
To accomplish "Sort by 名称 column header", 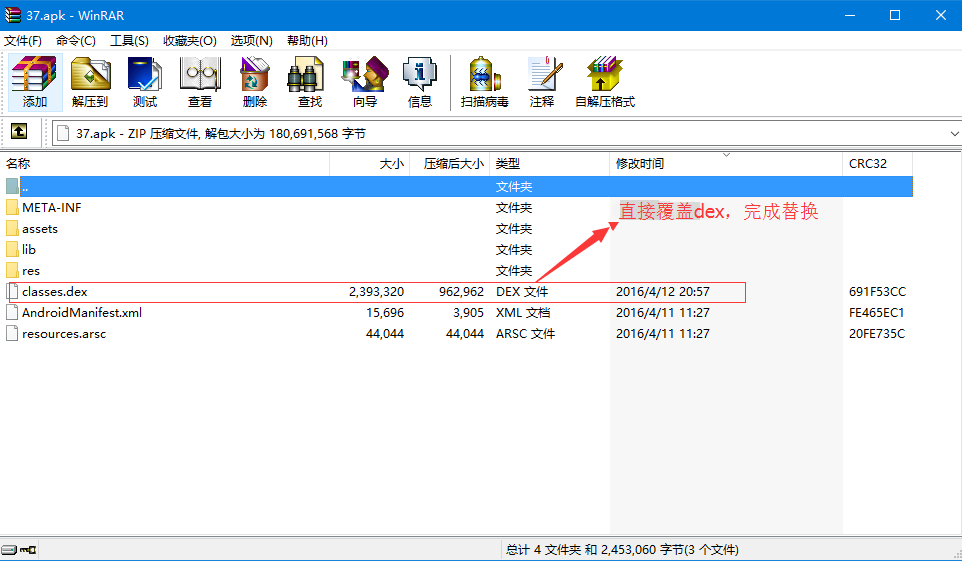I will tap(164, 163).
